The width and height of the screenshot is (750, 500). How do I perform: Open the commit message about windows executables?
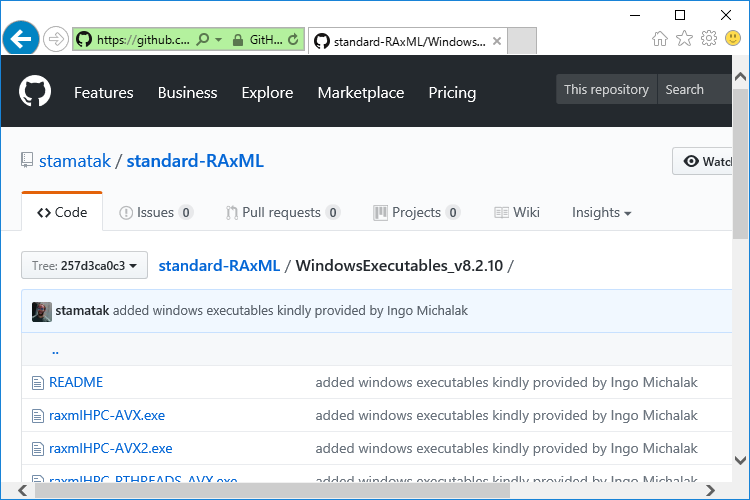tap(290, 311)
